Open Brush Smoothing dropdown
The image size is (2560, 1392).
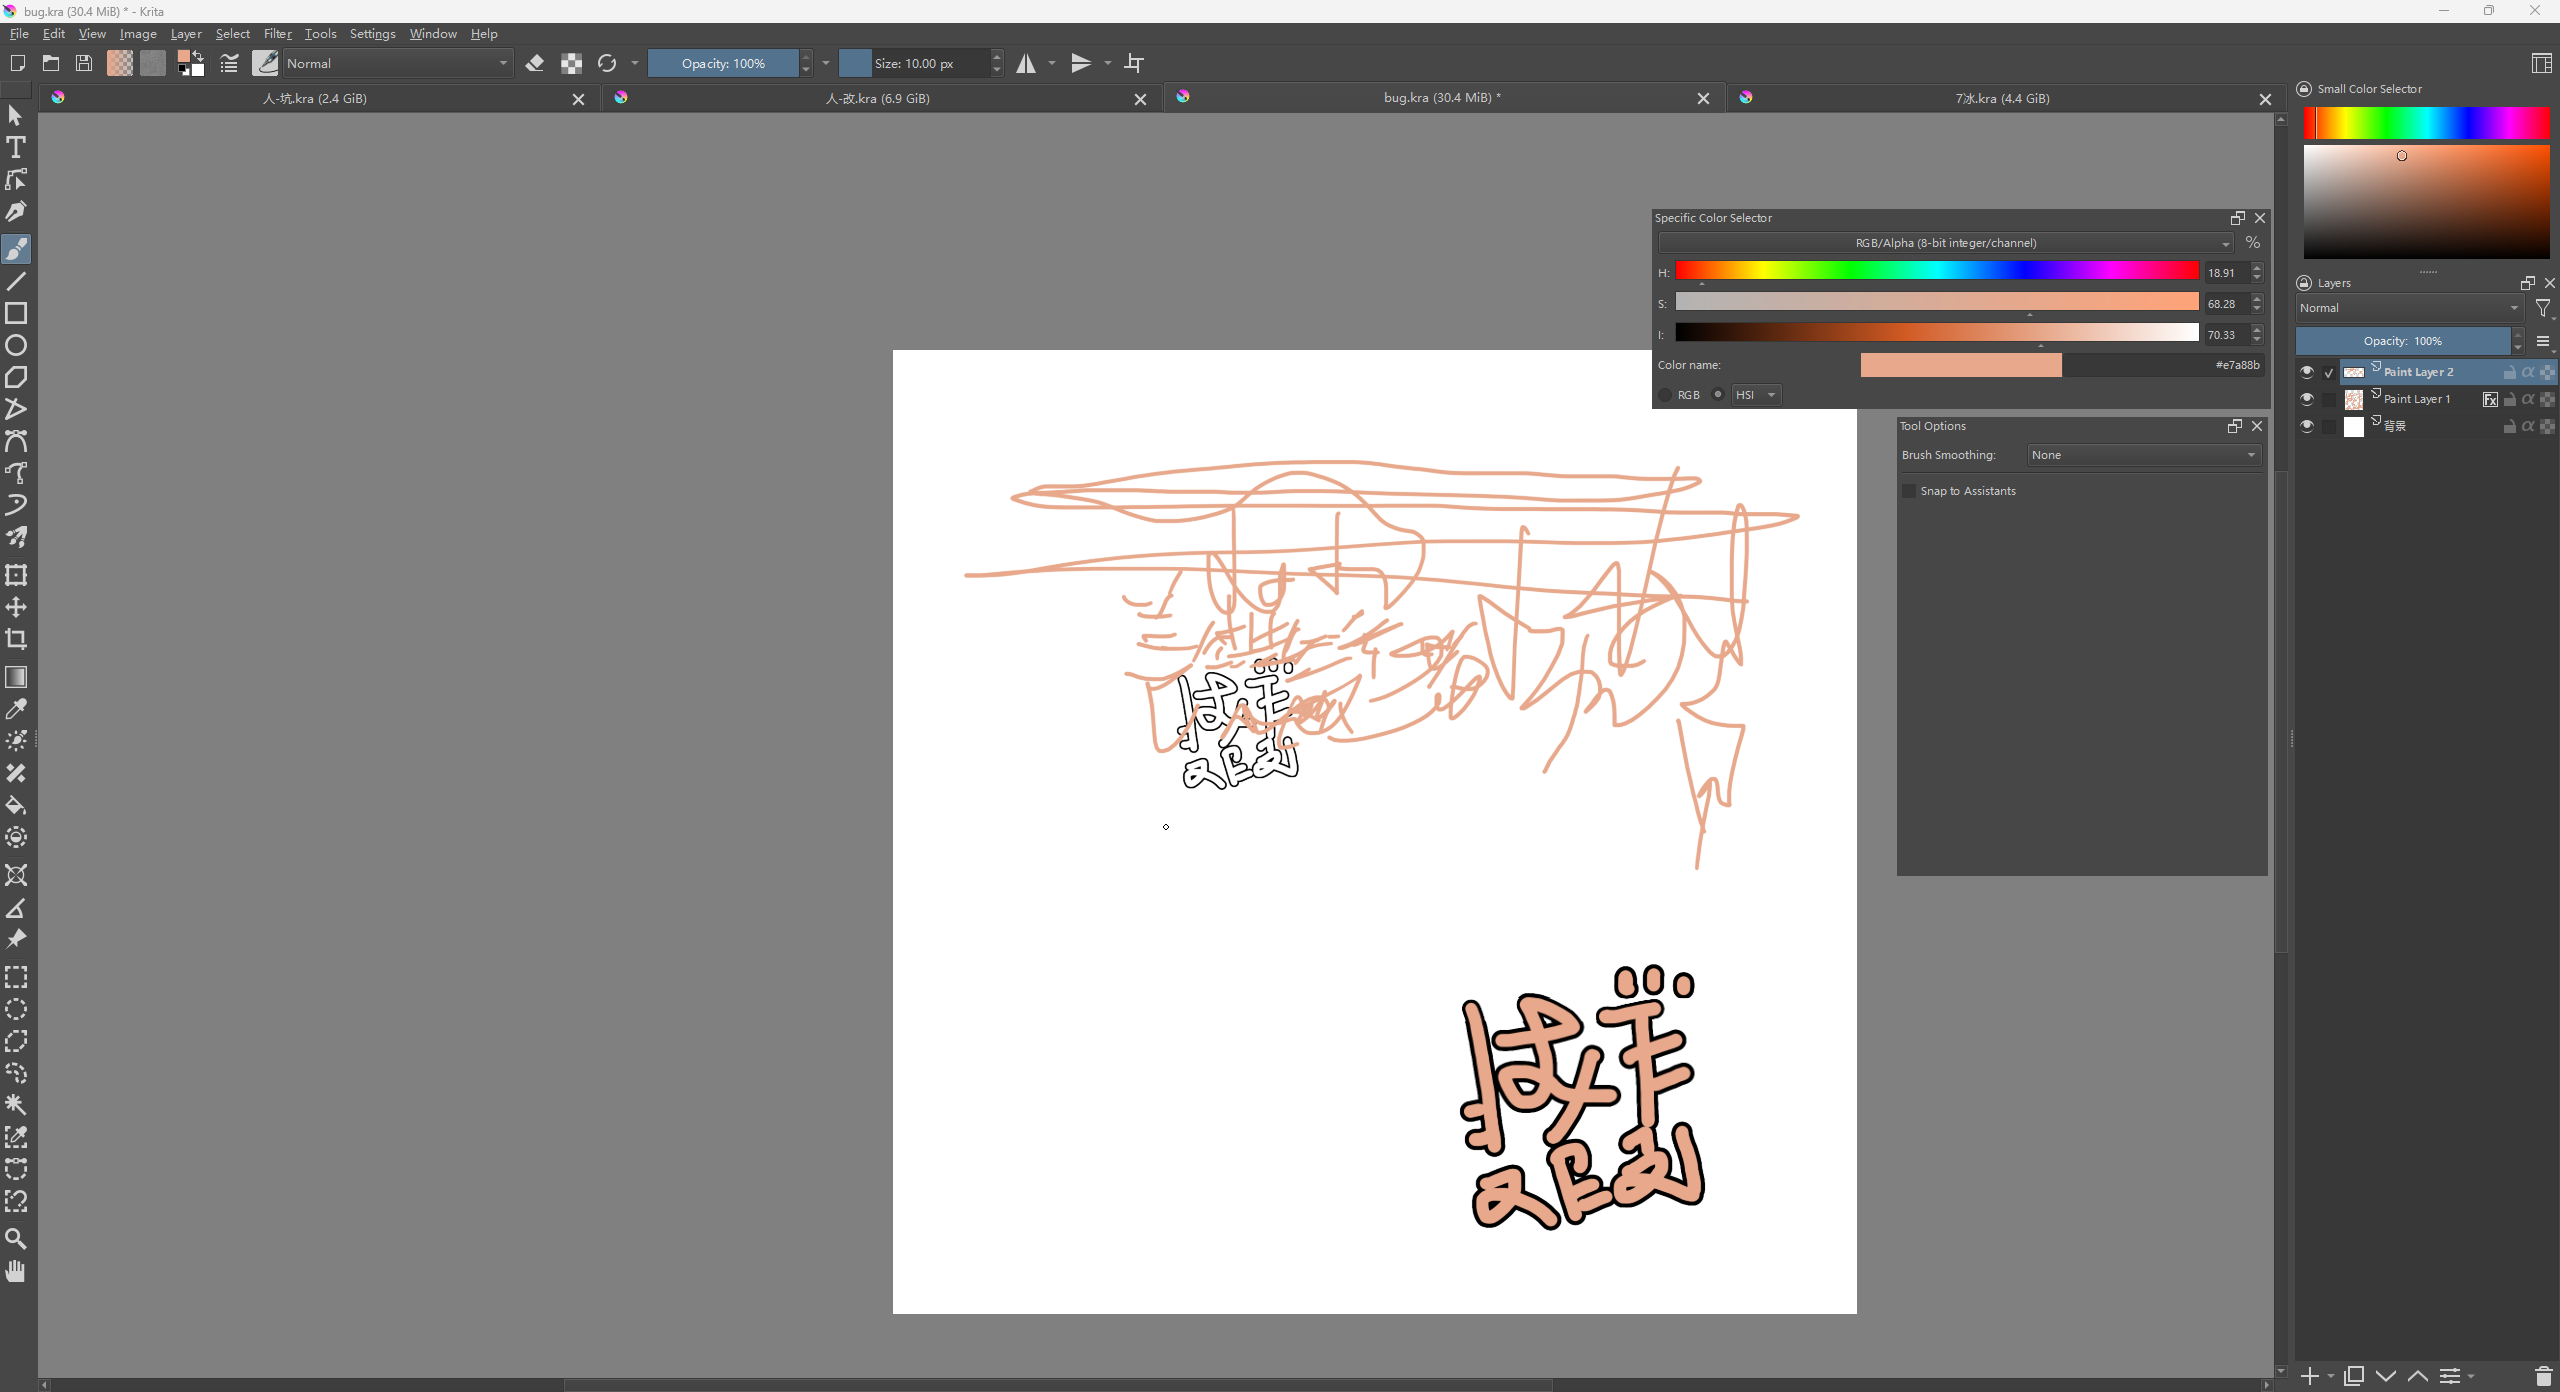(2144, 455)
